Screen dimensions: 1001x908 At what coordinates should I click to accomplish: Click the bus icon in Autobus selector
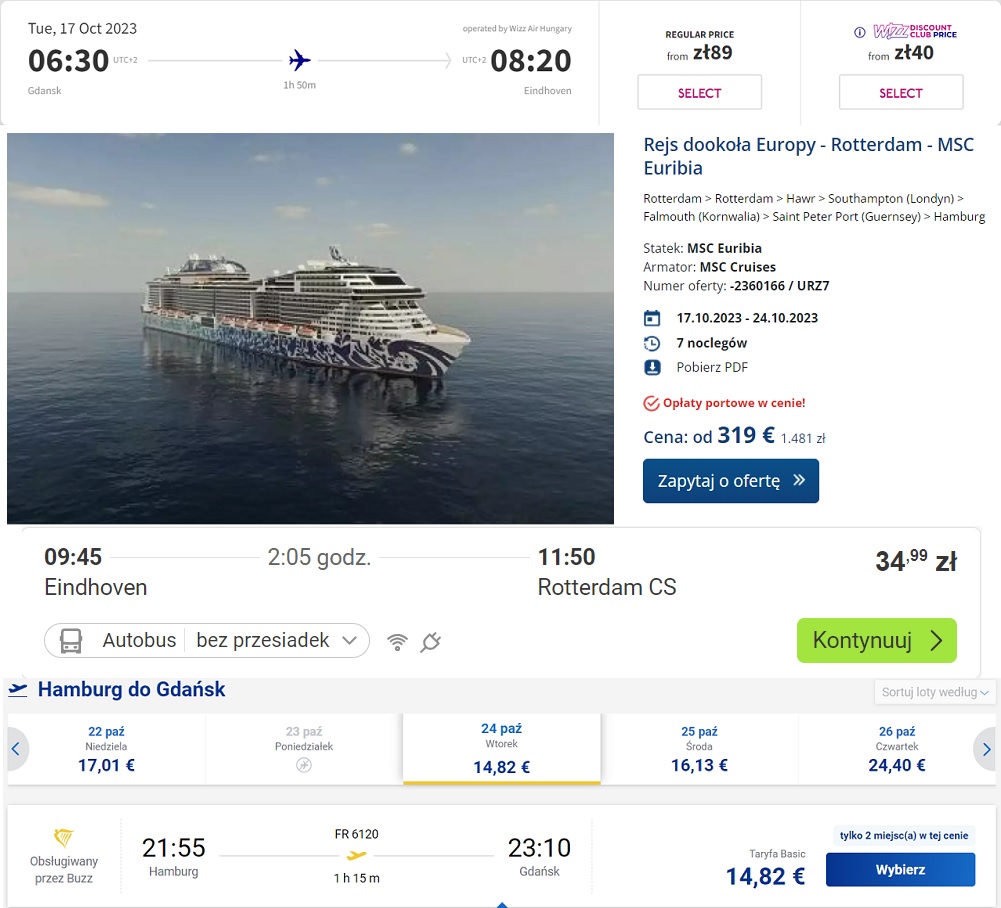click(71, 640)
